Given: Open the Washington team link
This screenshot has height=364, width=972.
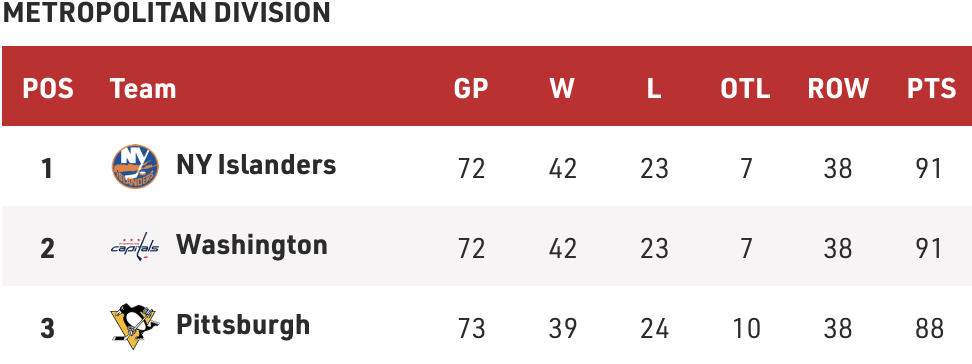Looking at the screenshot, I should [252, 246].
